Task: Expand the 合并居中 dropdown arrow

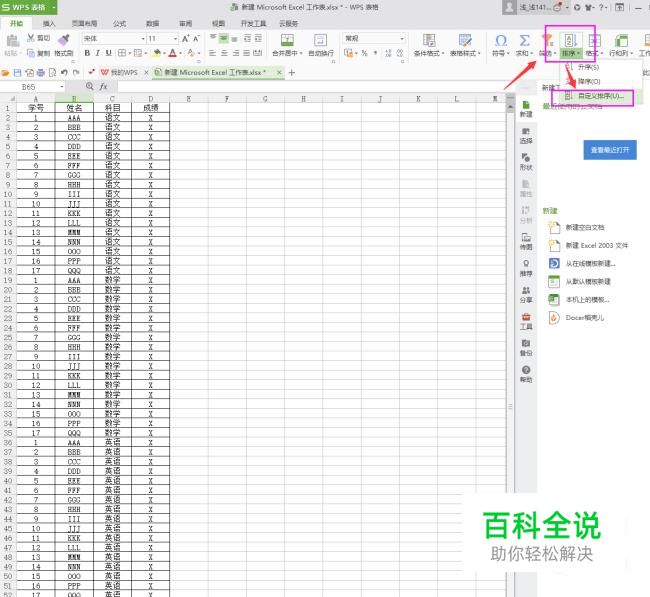Action: pos(301,53)
